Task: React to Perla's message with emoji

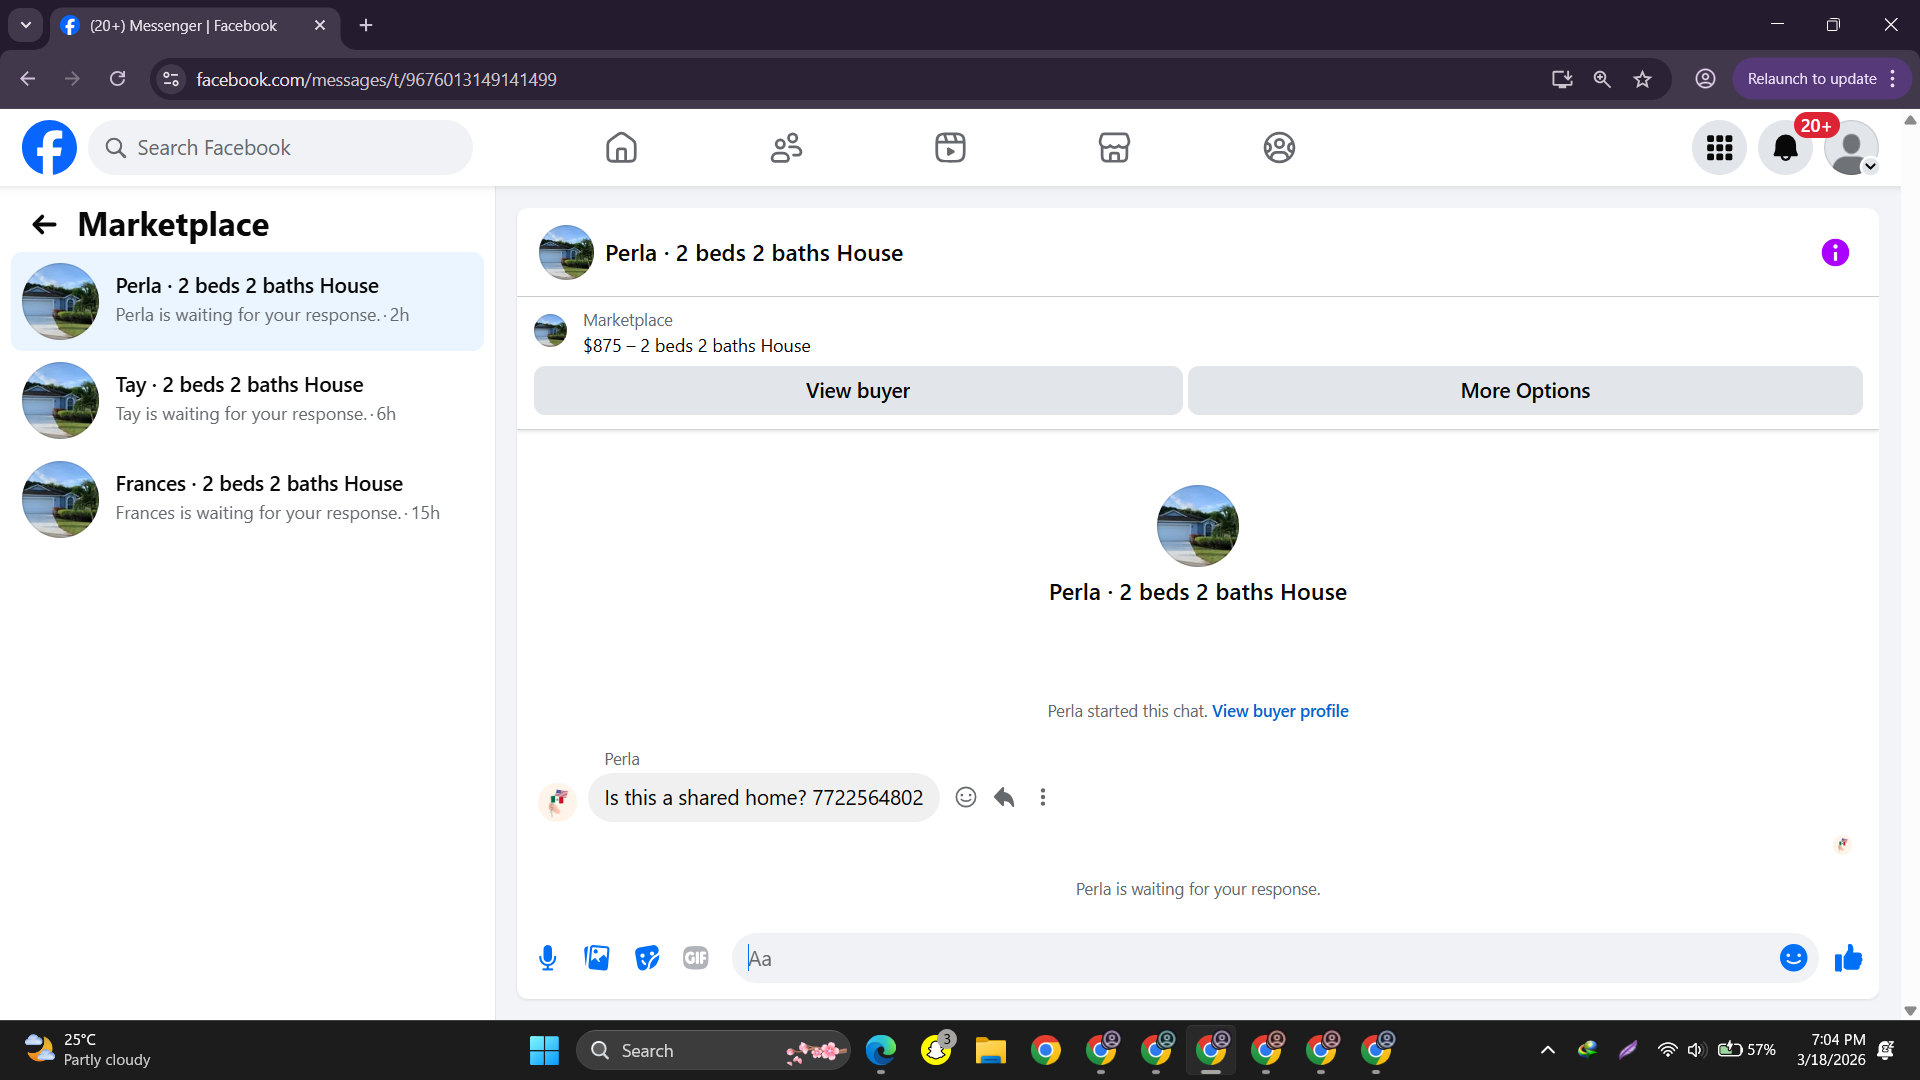Action: [x=965, y=797]
